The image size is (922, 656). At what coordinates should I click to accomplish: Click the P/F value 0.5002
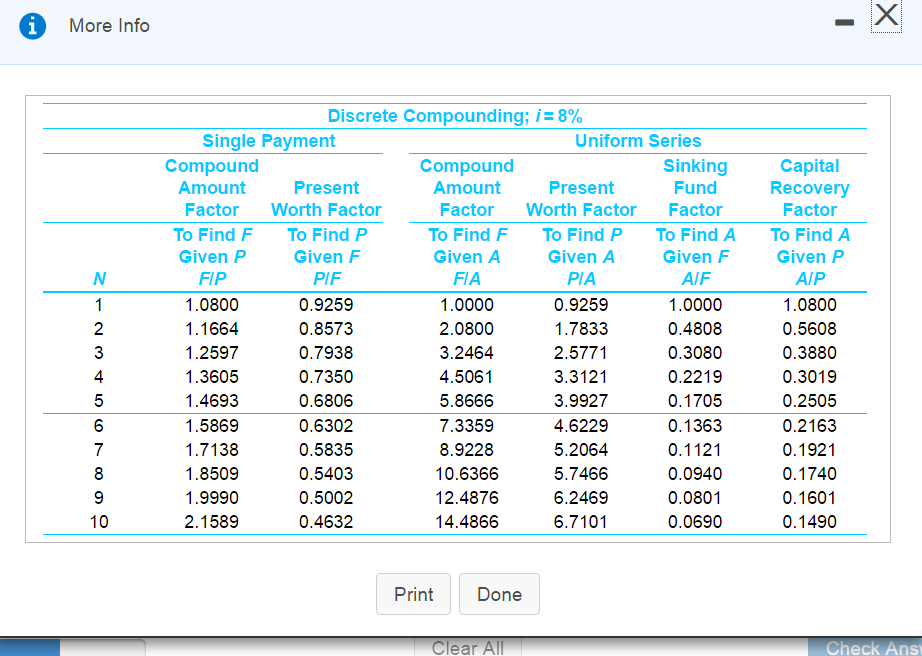point(326,498)
